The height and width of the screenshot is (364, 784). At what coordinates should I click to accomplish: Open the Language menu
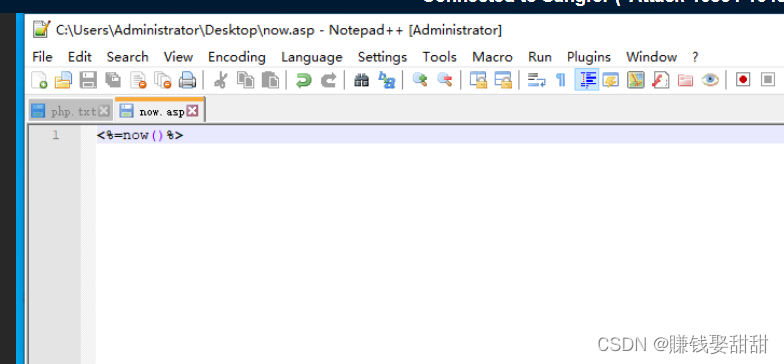pos(312,57)
